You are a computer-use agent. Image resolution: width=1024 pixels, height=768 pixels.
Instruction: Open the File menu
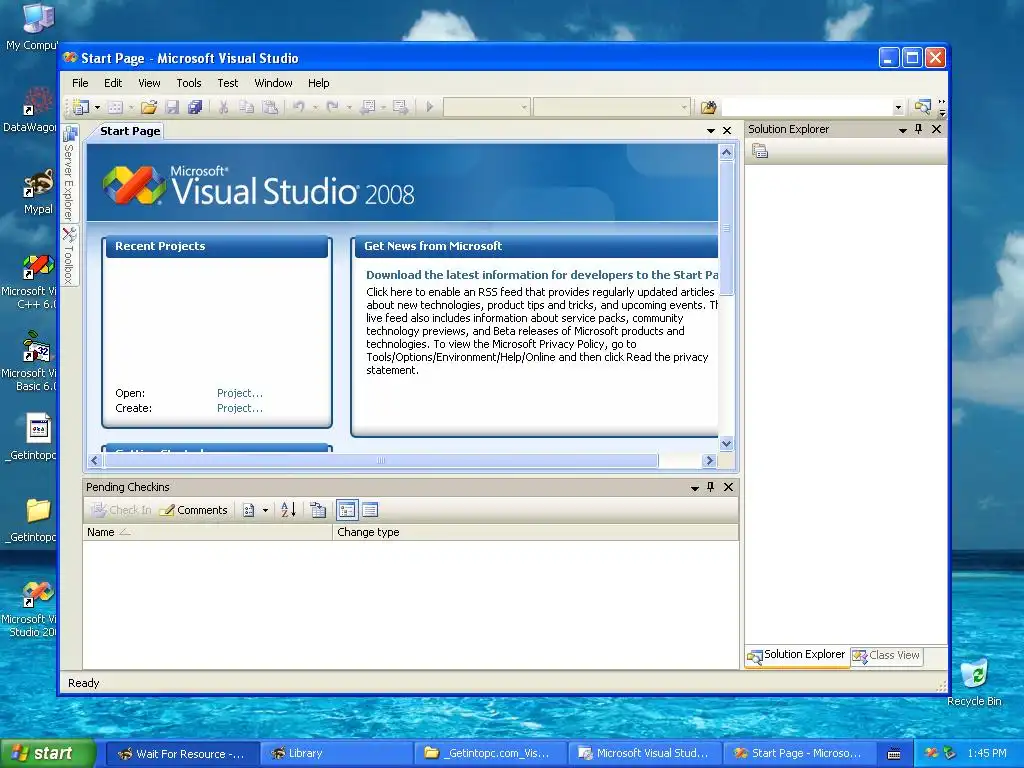80,83
